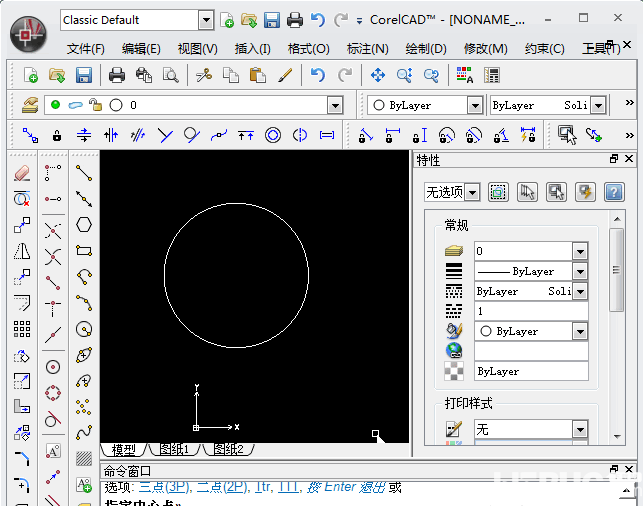
Task: Open the 插入(I) menu
Action: pyautogui.click(x=253, y=49)
